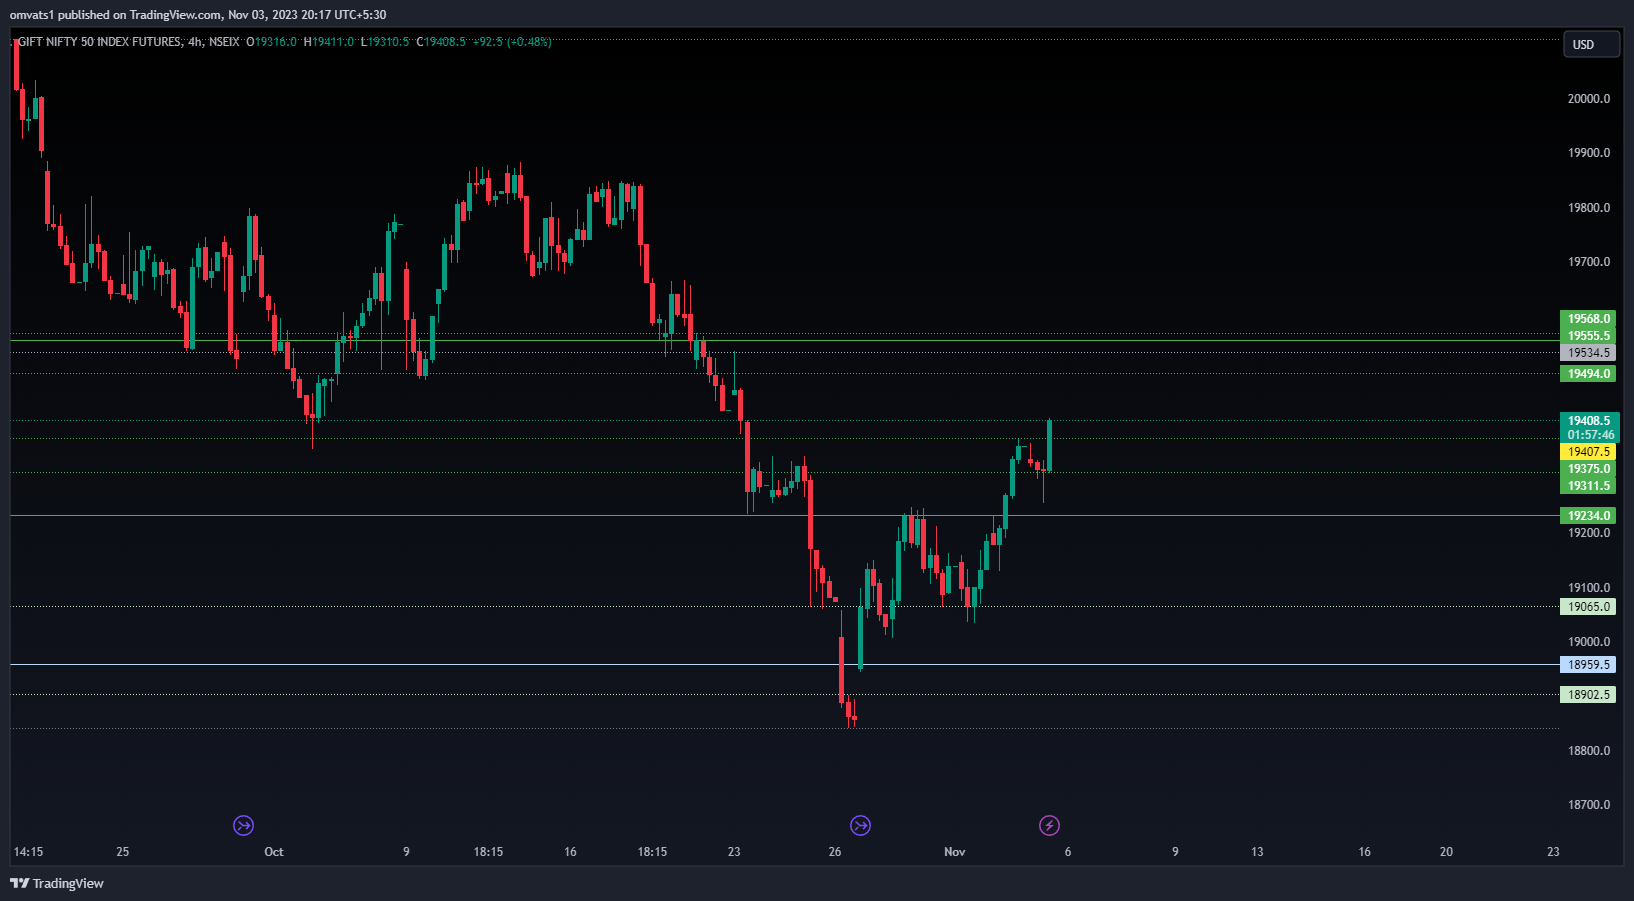This screenshot has width=1634, height=901.
Task: Click the yellow 19407.5 price label
Action: 1589,452
